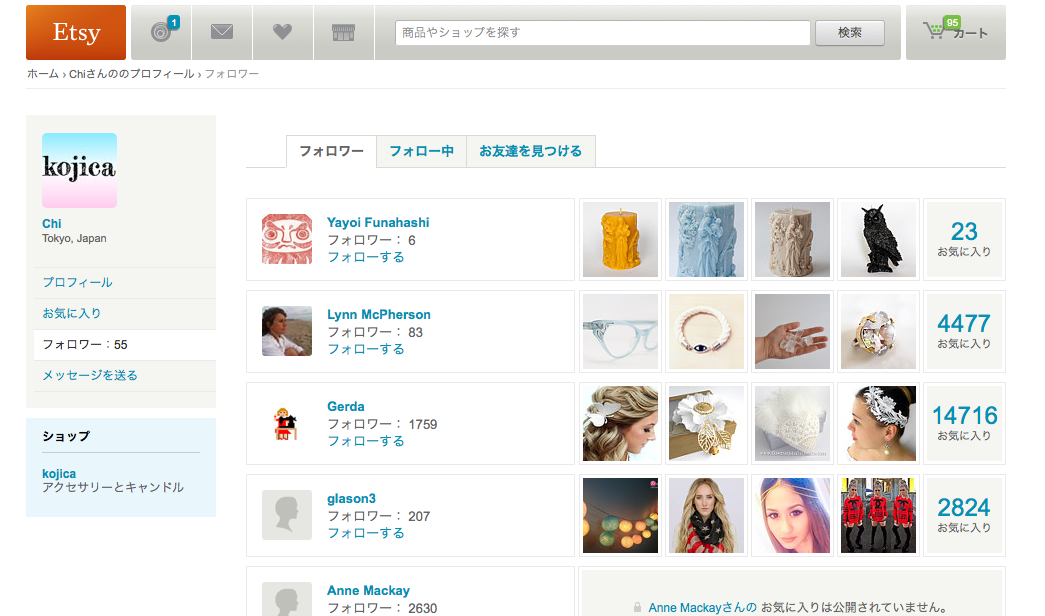Open the red sweaters trio thumbnail
1045x616 pixels.
coord(878,515)
